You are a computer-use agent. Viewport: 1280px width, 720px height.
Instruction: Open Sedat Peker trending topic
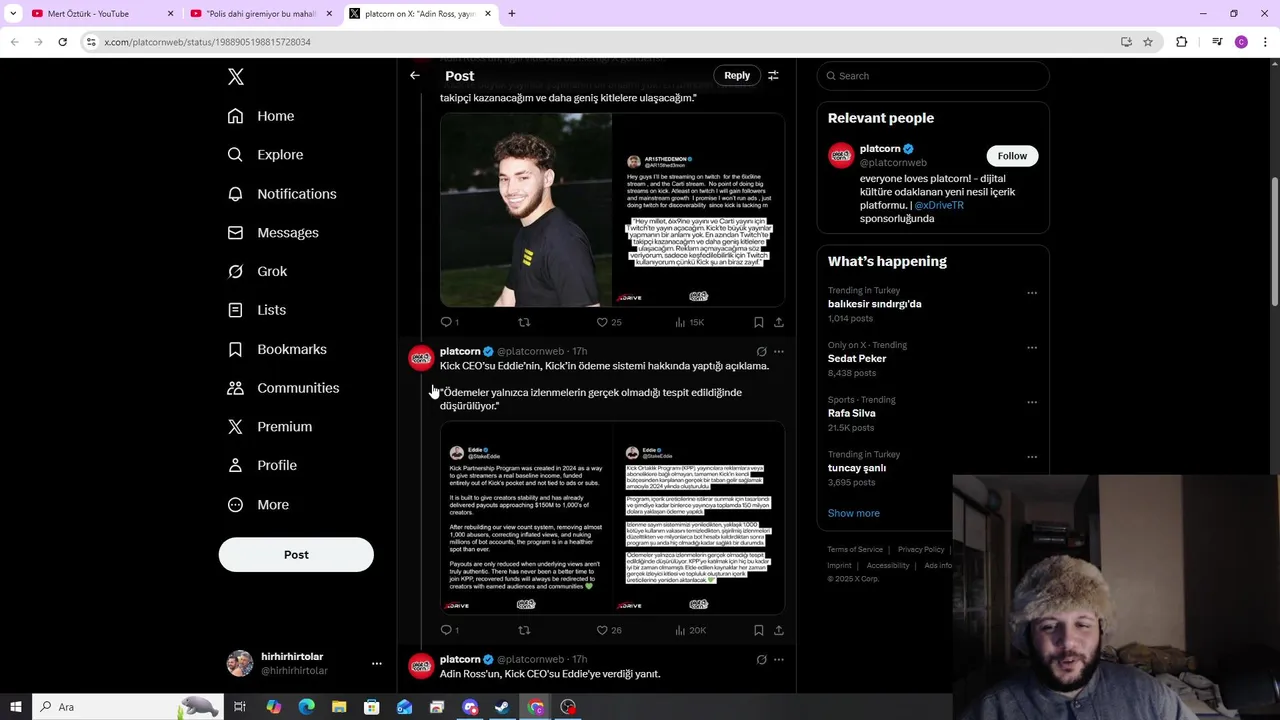click(857, 358)
